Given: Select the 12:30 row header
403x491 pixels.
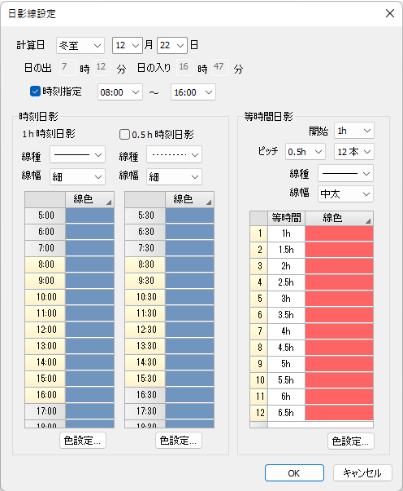Looking at the screenshot, I should click(145, 330).
